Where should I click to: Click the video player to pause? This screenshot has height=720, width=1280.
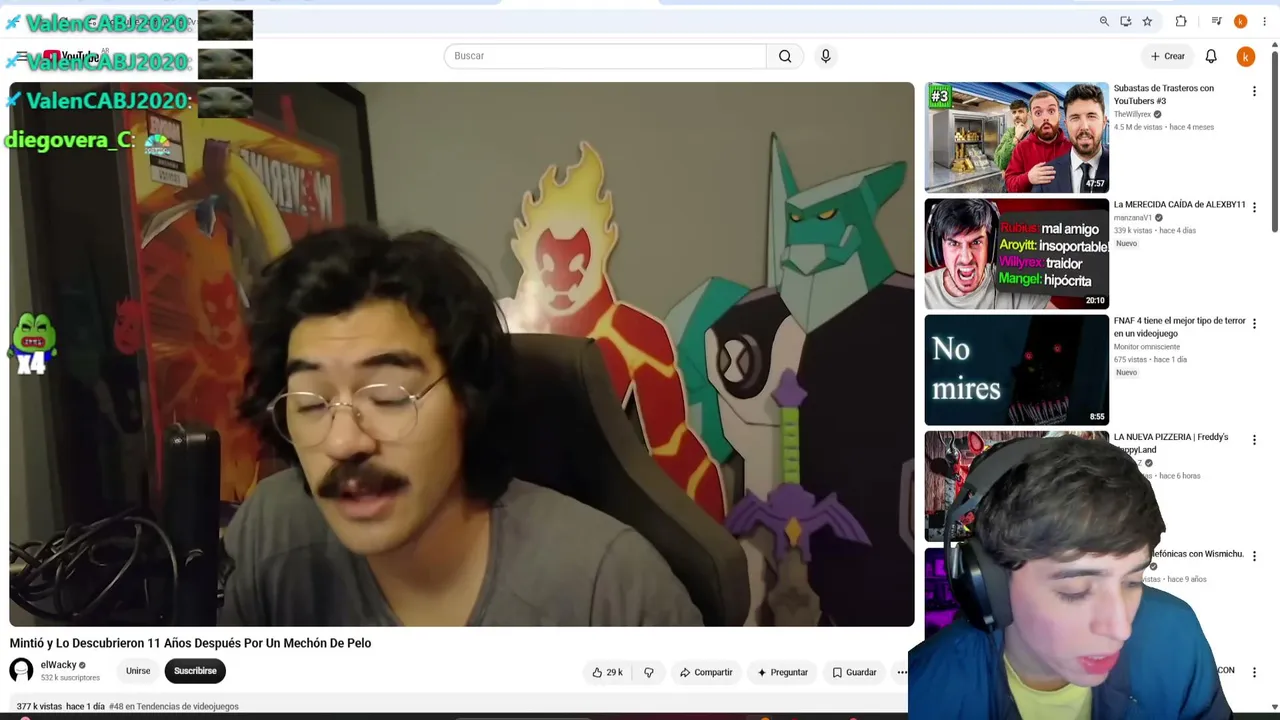[462, 354]
